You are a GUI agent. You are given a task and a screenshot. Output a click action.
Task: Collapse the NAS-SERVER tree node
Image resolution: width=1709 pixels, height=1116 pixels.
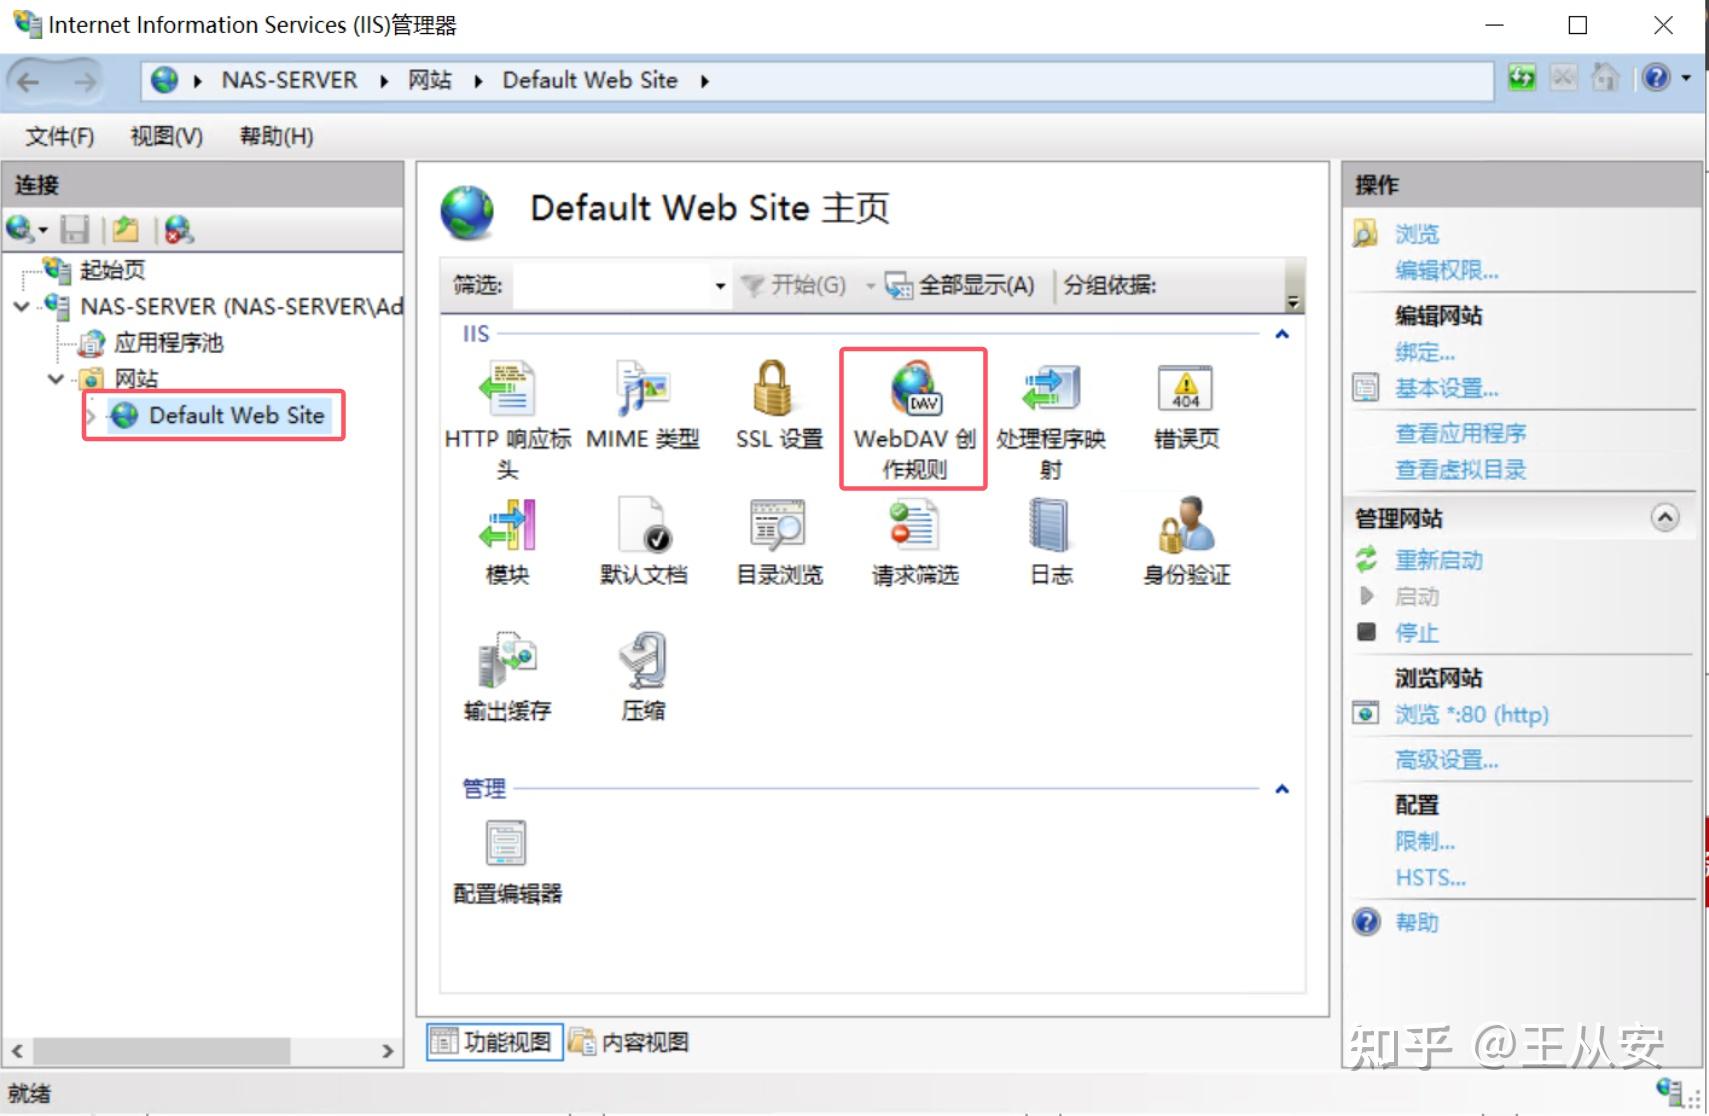[x=22, y=307]
